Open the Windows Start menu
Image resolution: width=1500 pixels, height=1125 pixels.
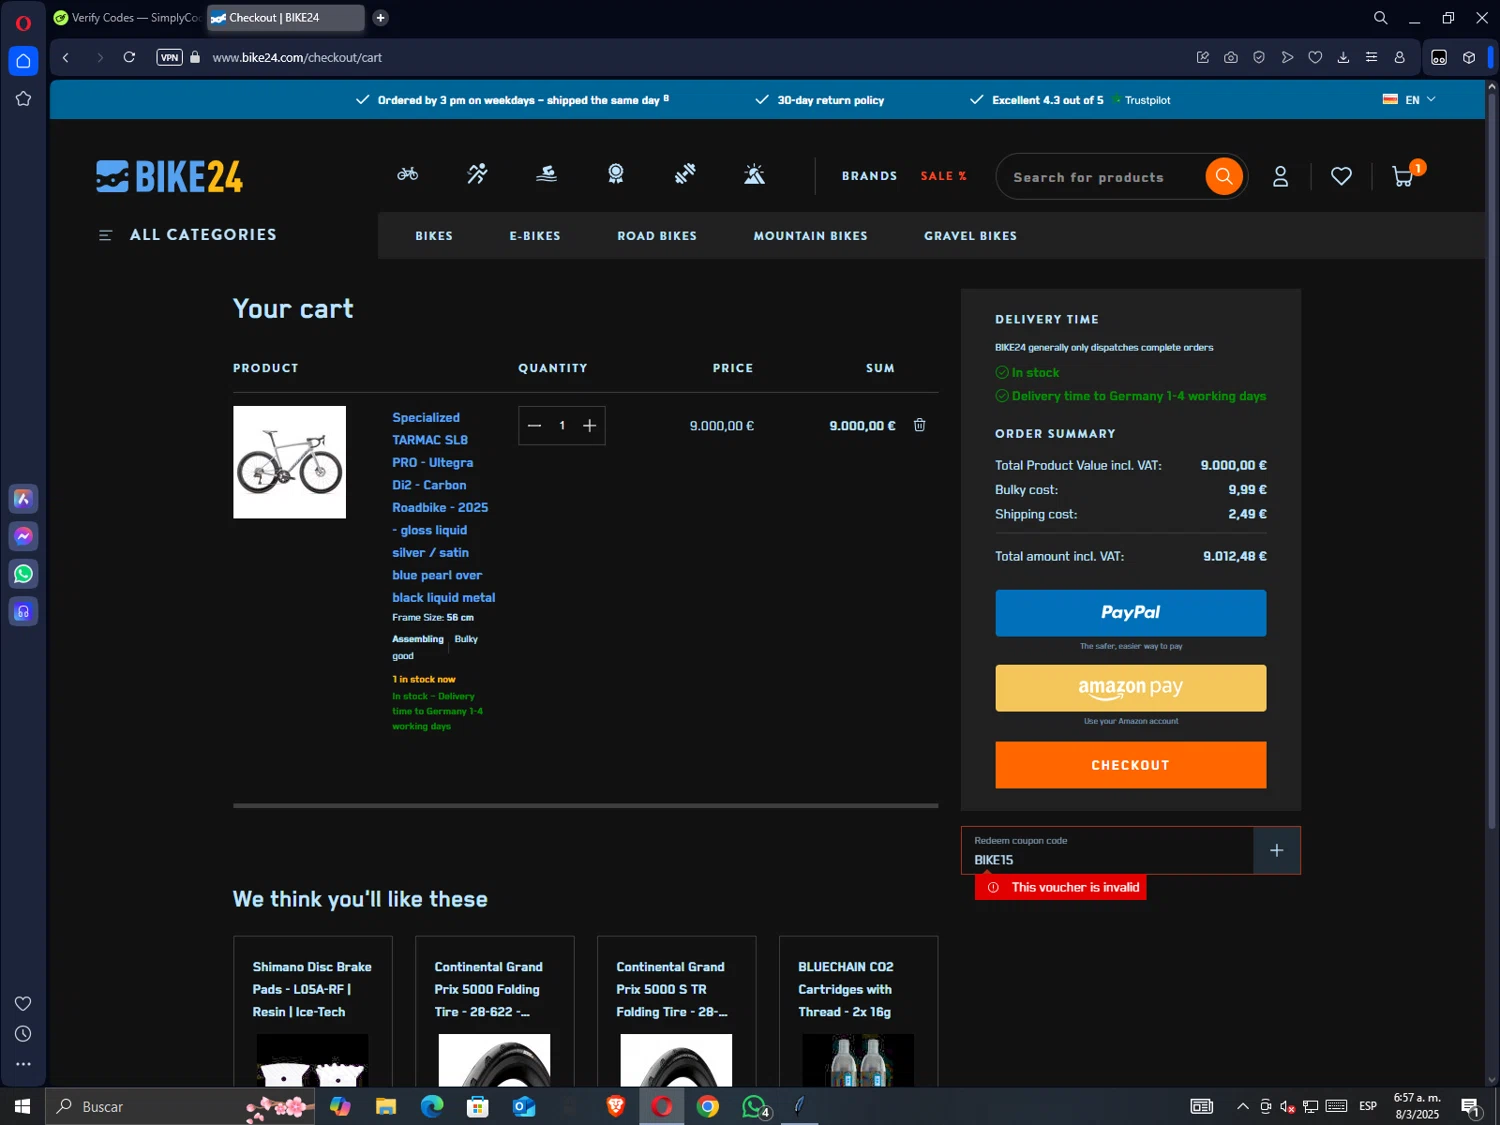point(22,1106)
